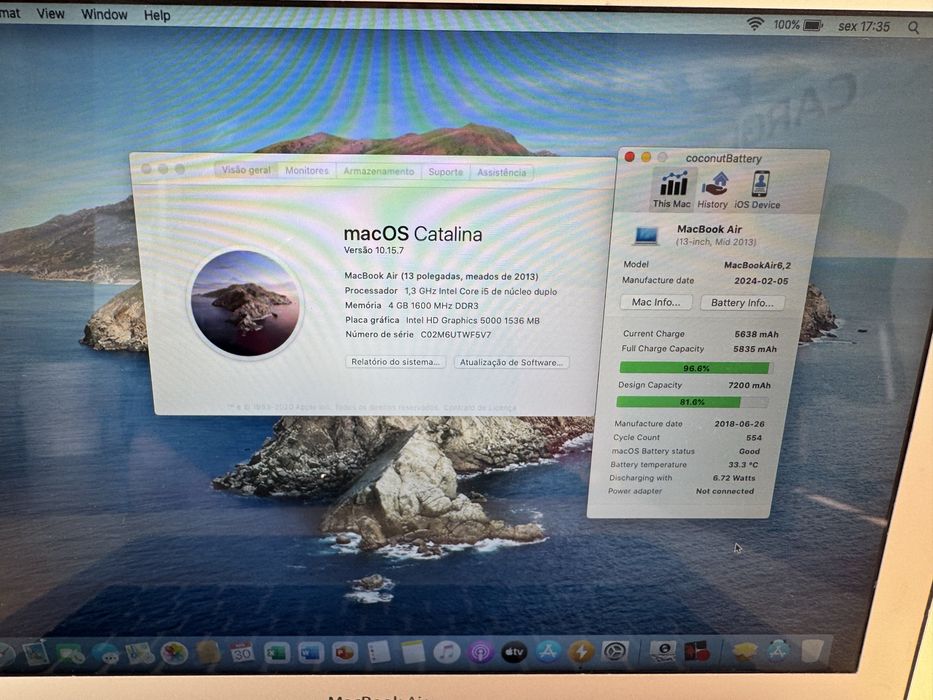The image size is (933, 700).
Task: Click the Cycle Count value 554
Action: click(754, 438)
